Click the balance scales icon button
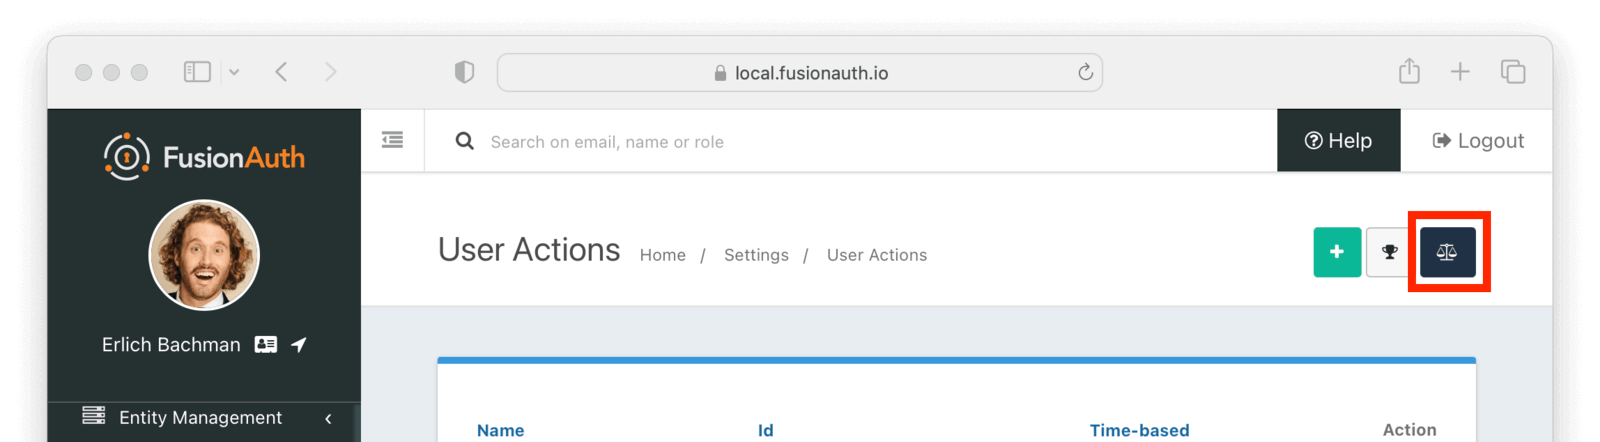This screenshot has width=1600, height=442. click(1447, 252)
